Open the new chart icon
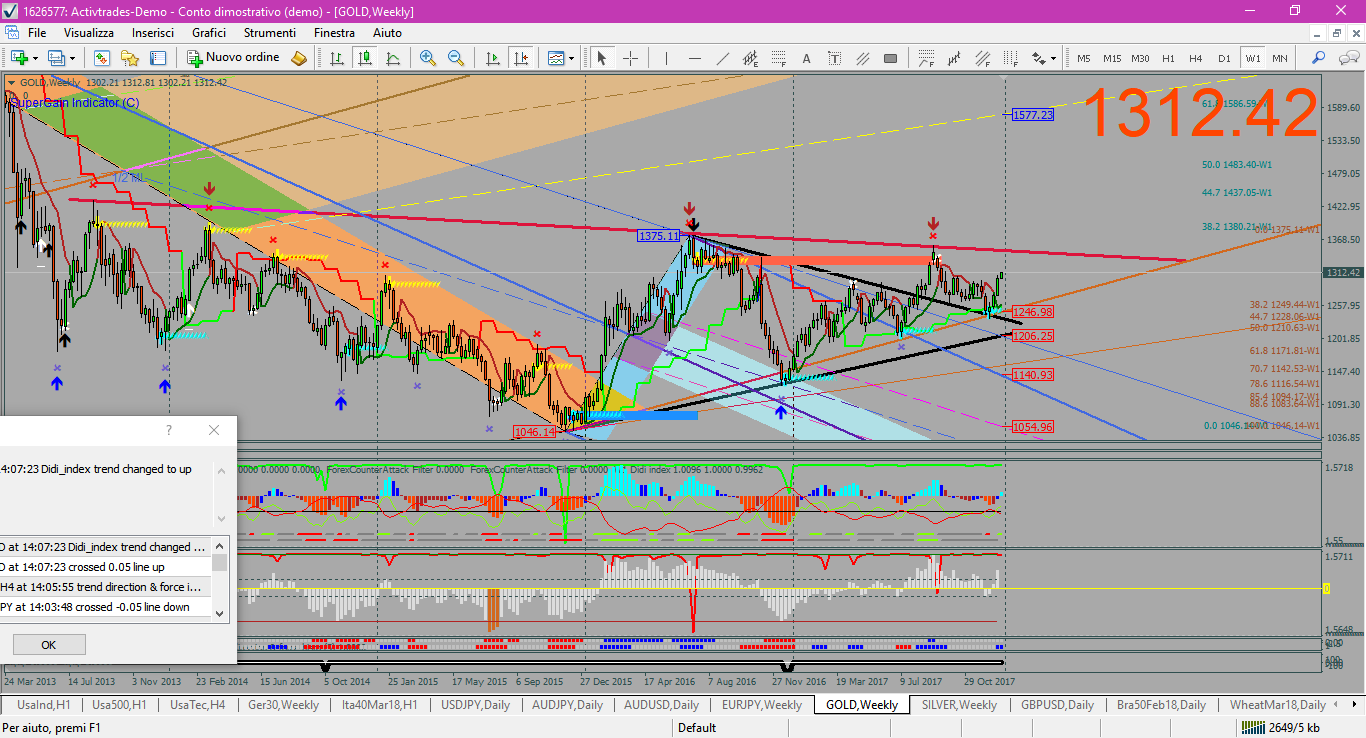The height and width of the screenshot is (738, 1366). tap(19, 58)
